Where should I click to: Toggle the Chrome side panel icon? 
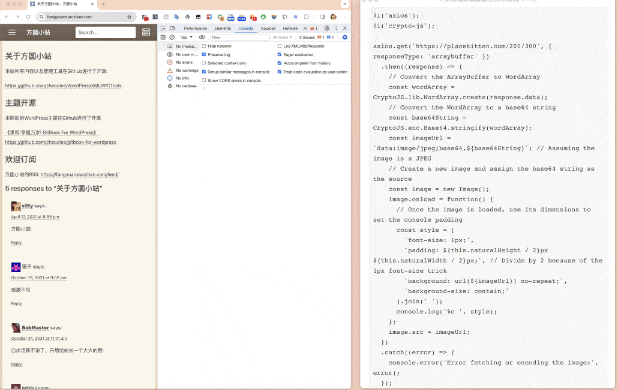(x=322, y=17)
